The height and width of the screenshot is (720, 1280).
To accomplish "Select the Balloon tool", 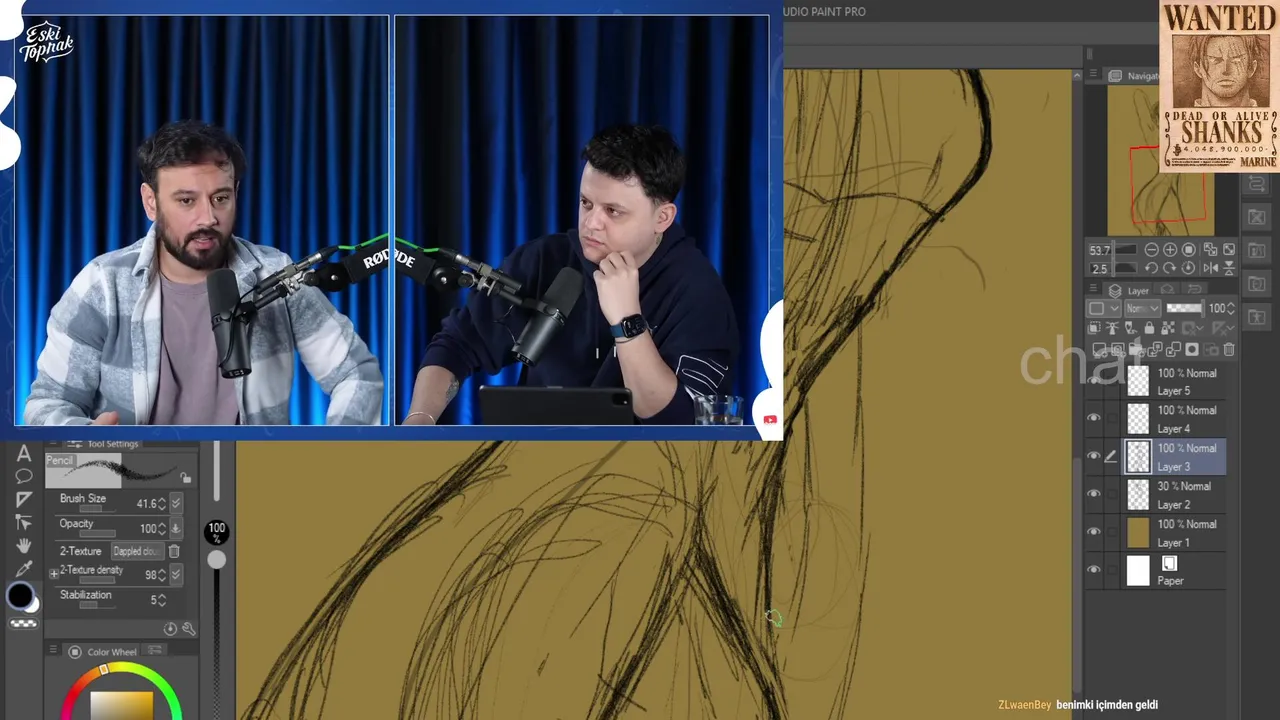I will click(x=24, y=477).
